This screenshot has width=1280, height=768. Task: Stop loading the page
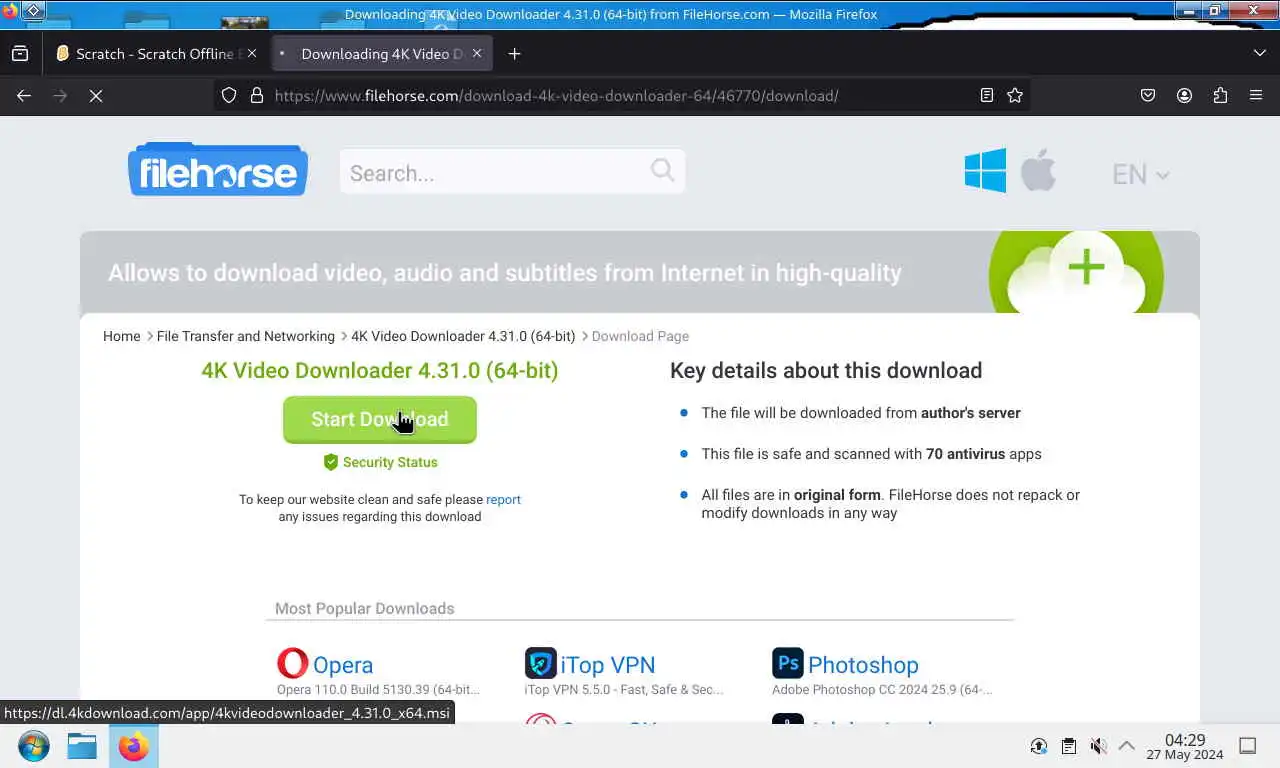click(96, 96)
